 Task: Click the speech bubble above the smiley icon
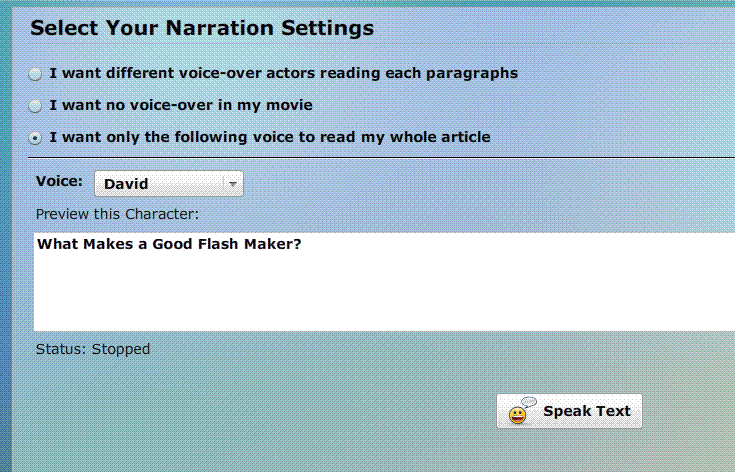click(529, 402)
